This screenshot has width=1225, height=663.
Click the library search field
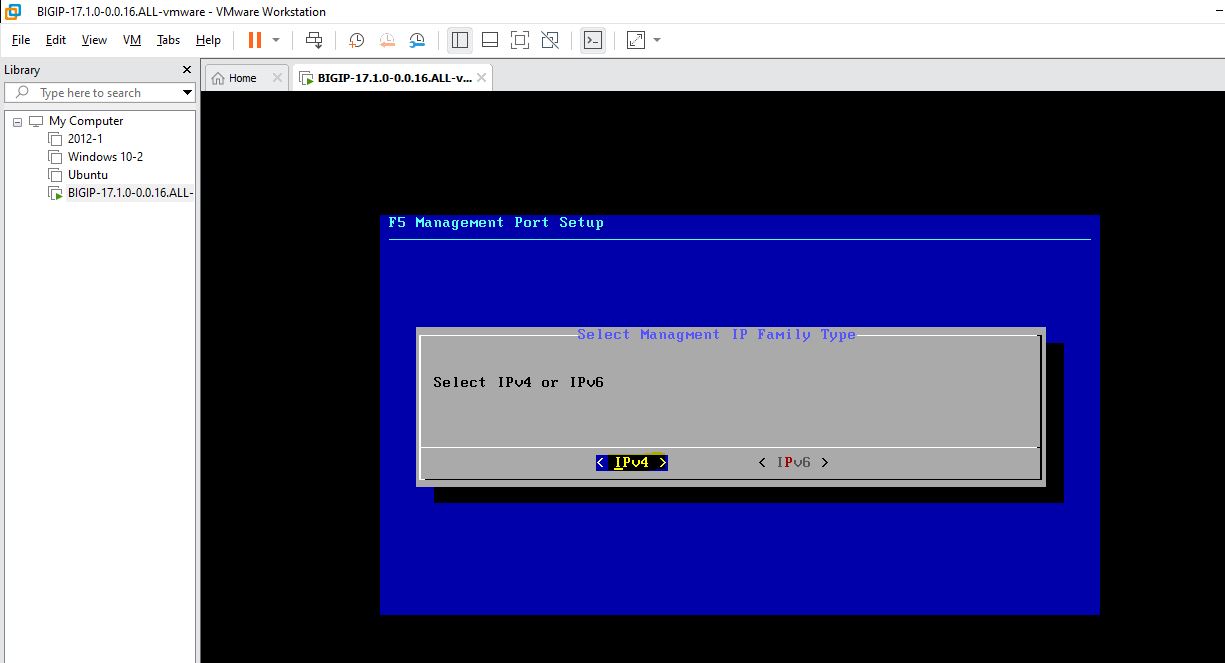click(x=100, y=93)
